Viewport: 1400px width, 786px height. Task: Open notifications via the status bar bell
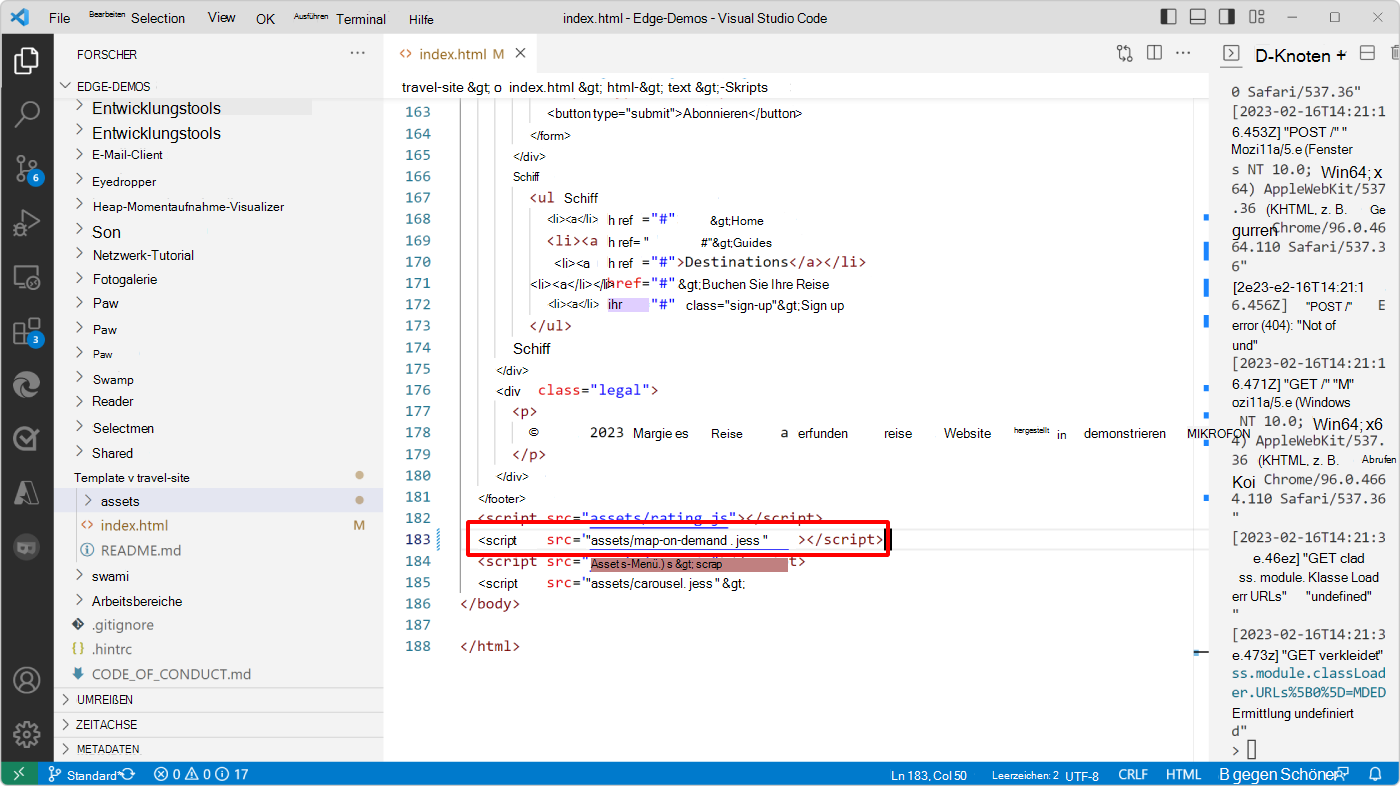pyautogui.click(x=1375, y=773)
